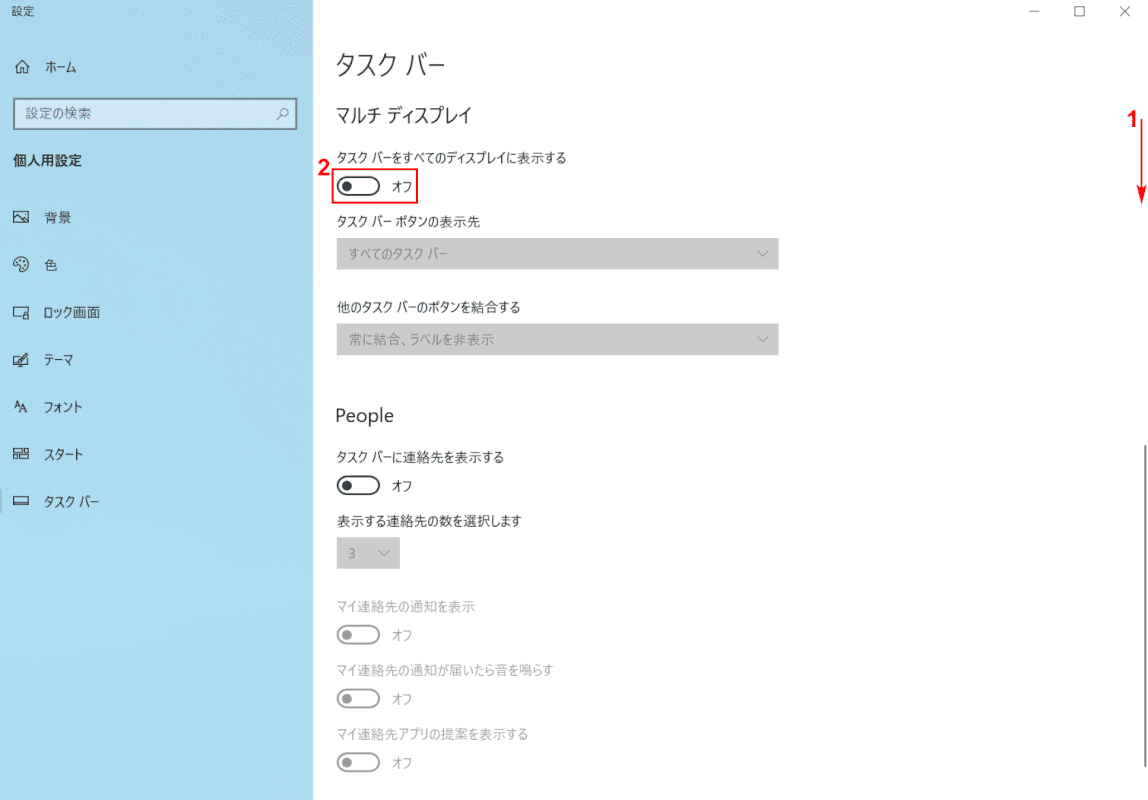Screen dimensions: 1148x800
Task: Click the People heading
Action: click(x=365, y=415)
